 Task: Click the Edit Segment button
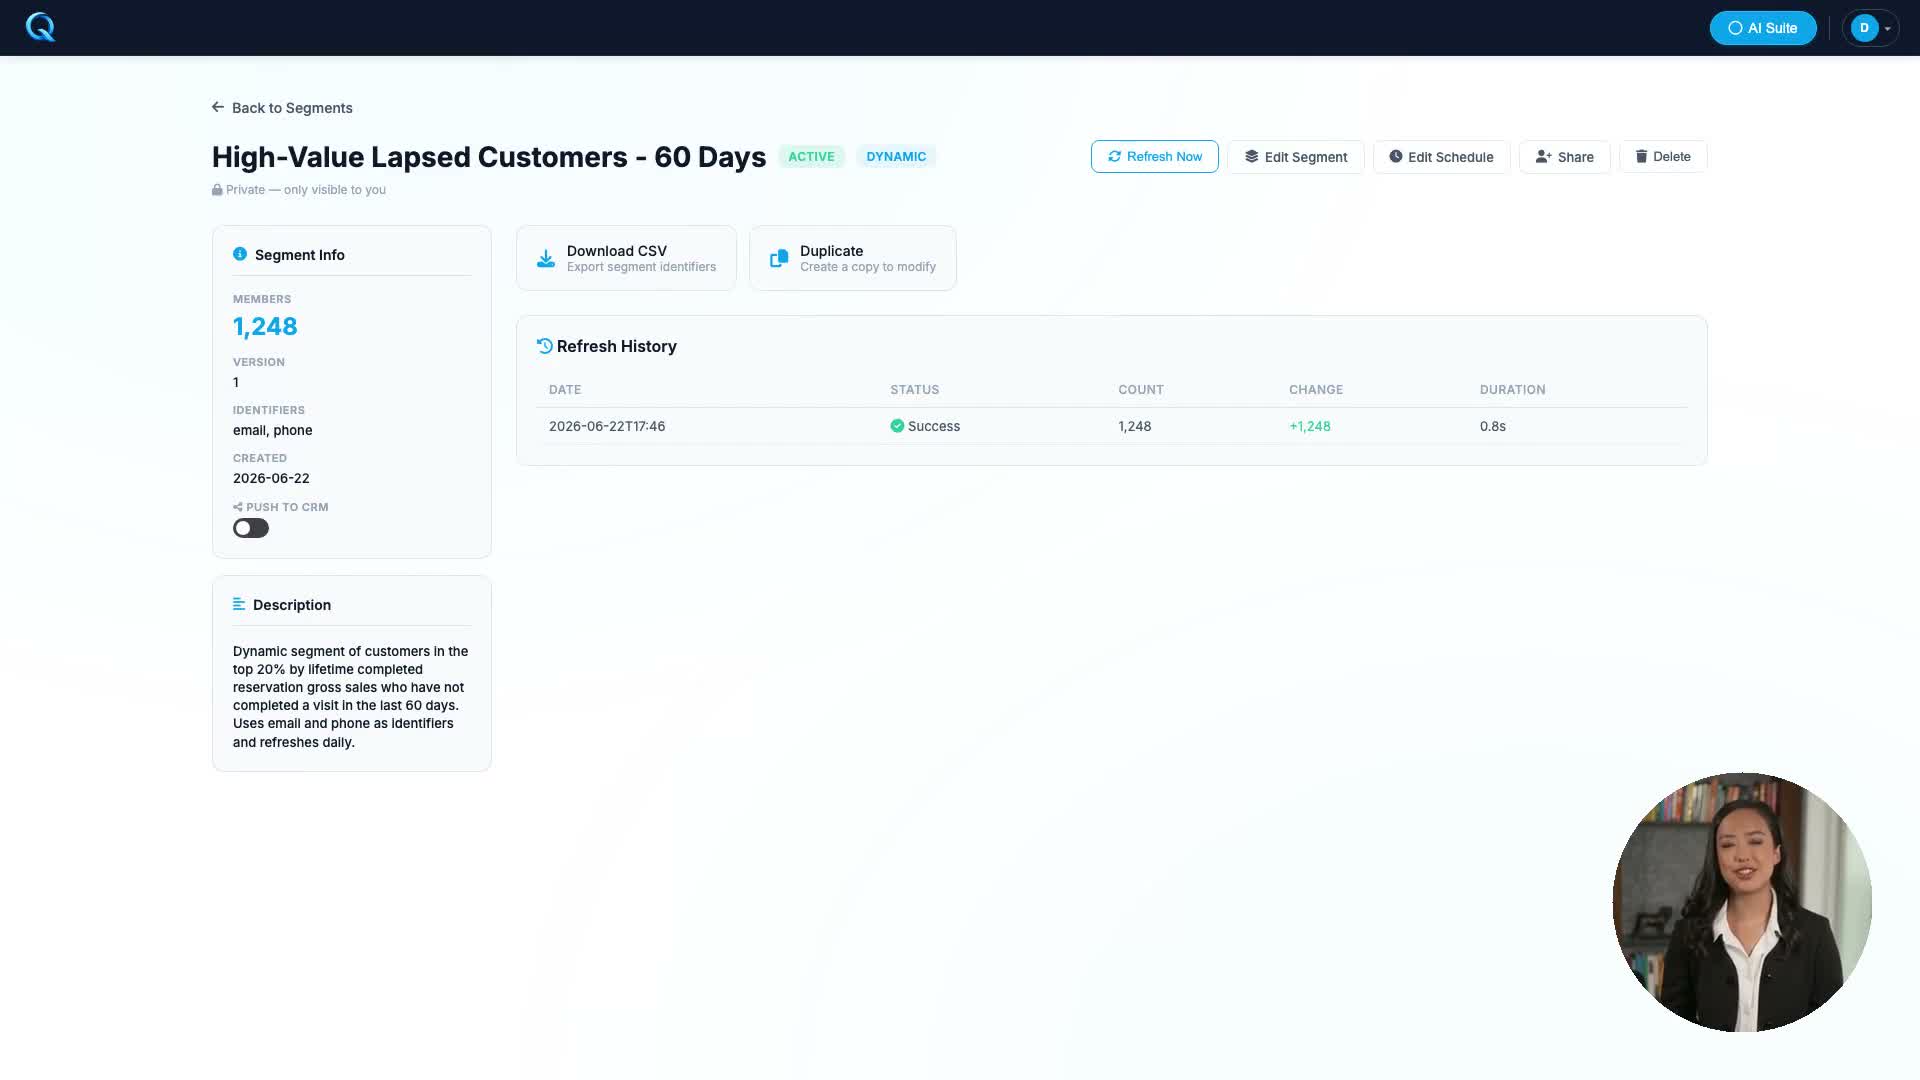(1296, 157)
